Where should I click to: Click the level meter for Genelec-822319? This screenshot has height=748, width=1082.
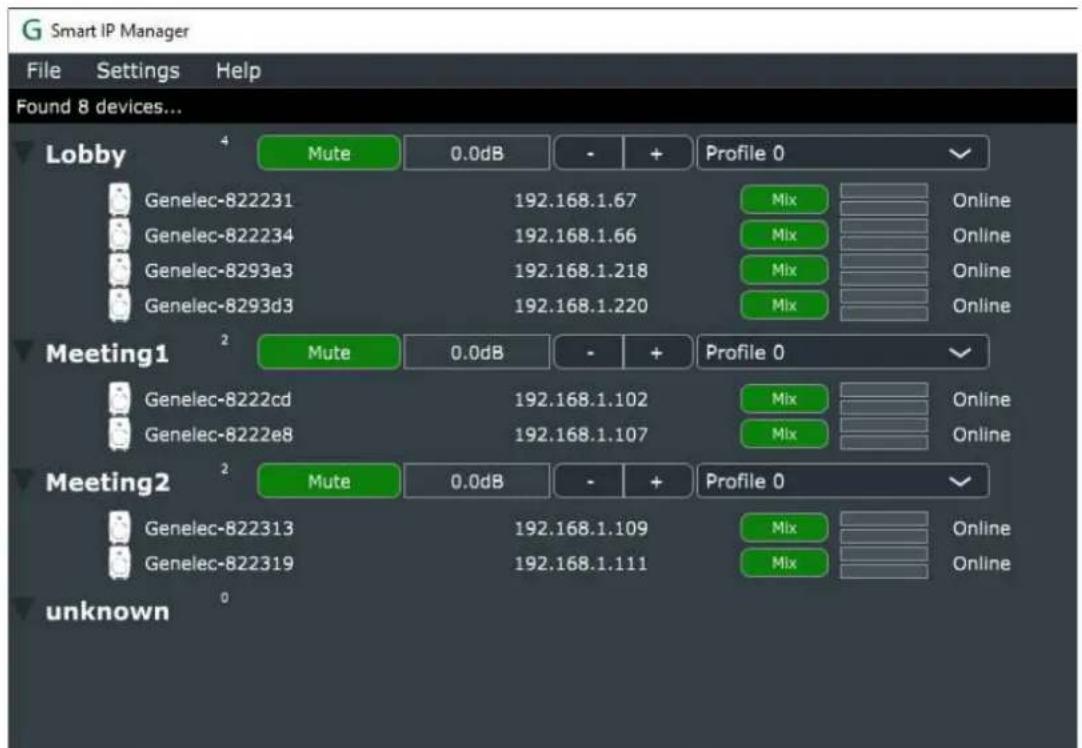[x=884, y=563]
